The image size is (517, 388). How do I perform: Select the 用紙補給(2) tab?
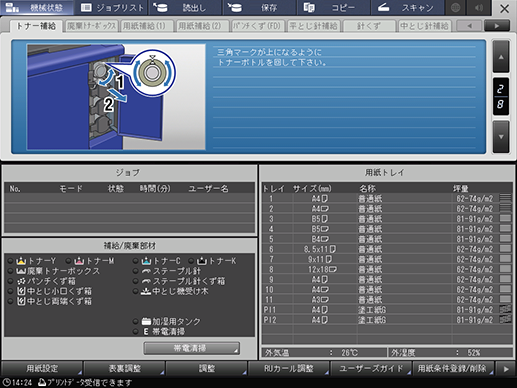[x=202, y=26]
